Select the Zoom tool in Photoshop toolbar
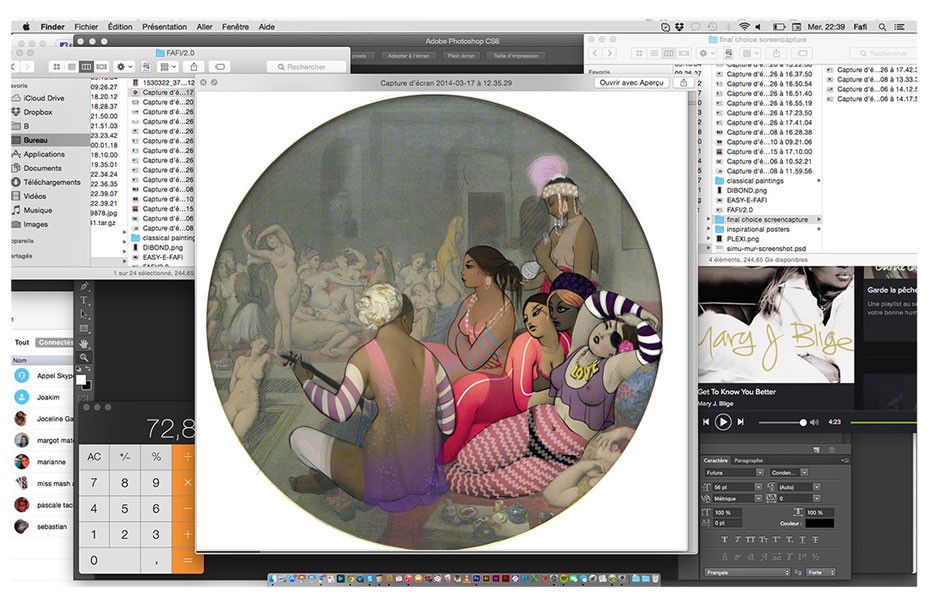The height and width of the screenshot is (600, 930). coord(84,358)
